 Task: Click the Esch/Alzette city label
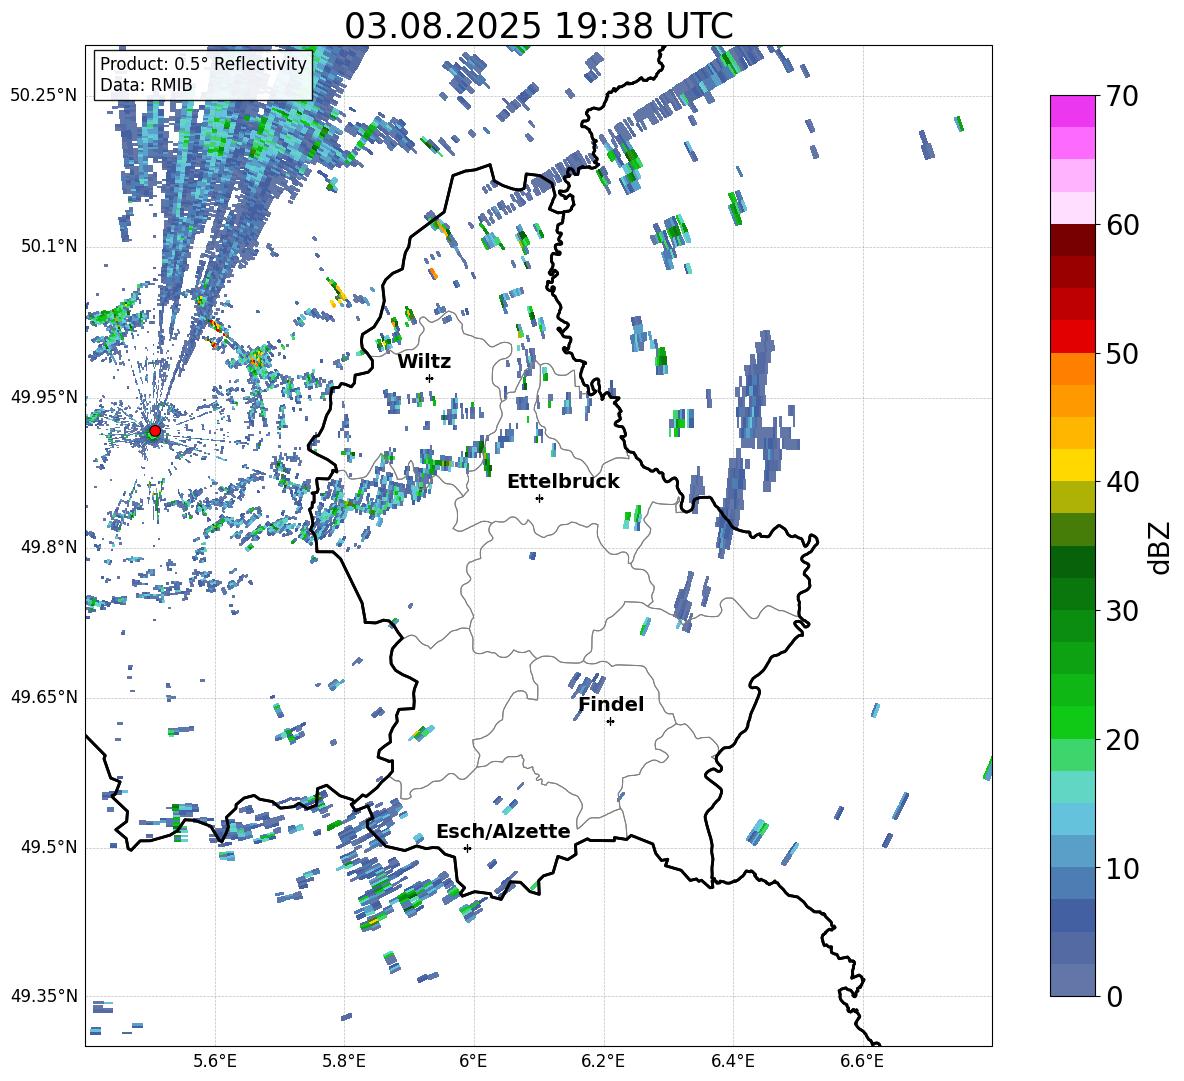tap(503, 831)
